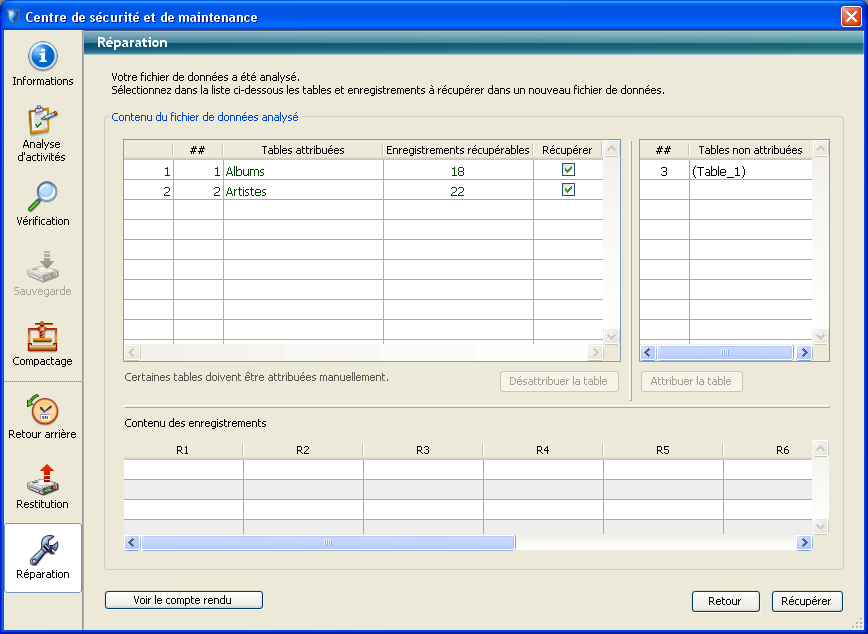The height and width of the screenshot is (634, 868).
Task: Select the Réparation wrench icon
Action: (42, 549)
